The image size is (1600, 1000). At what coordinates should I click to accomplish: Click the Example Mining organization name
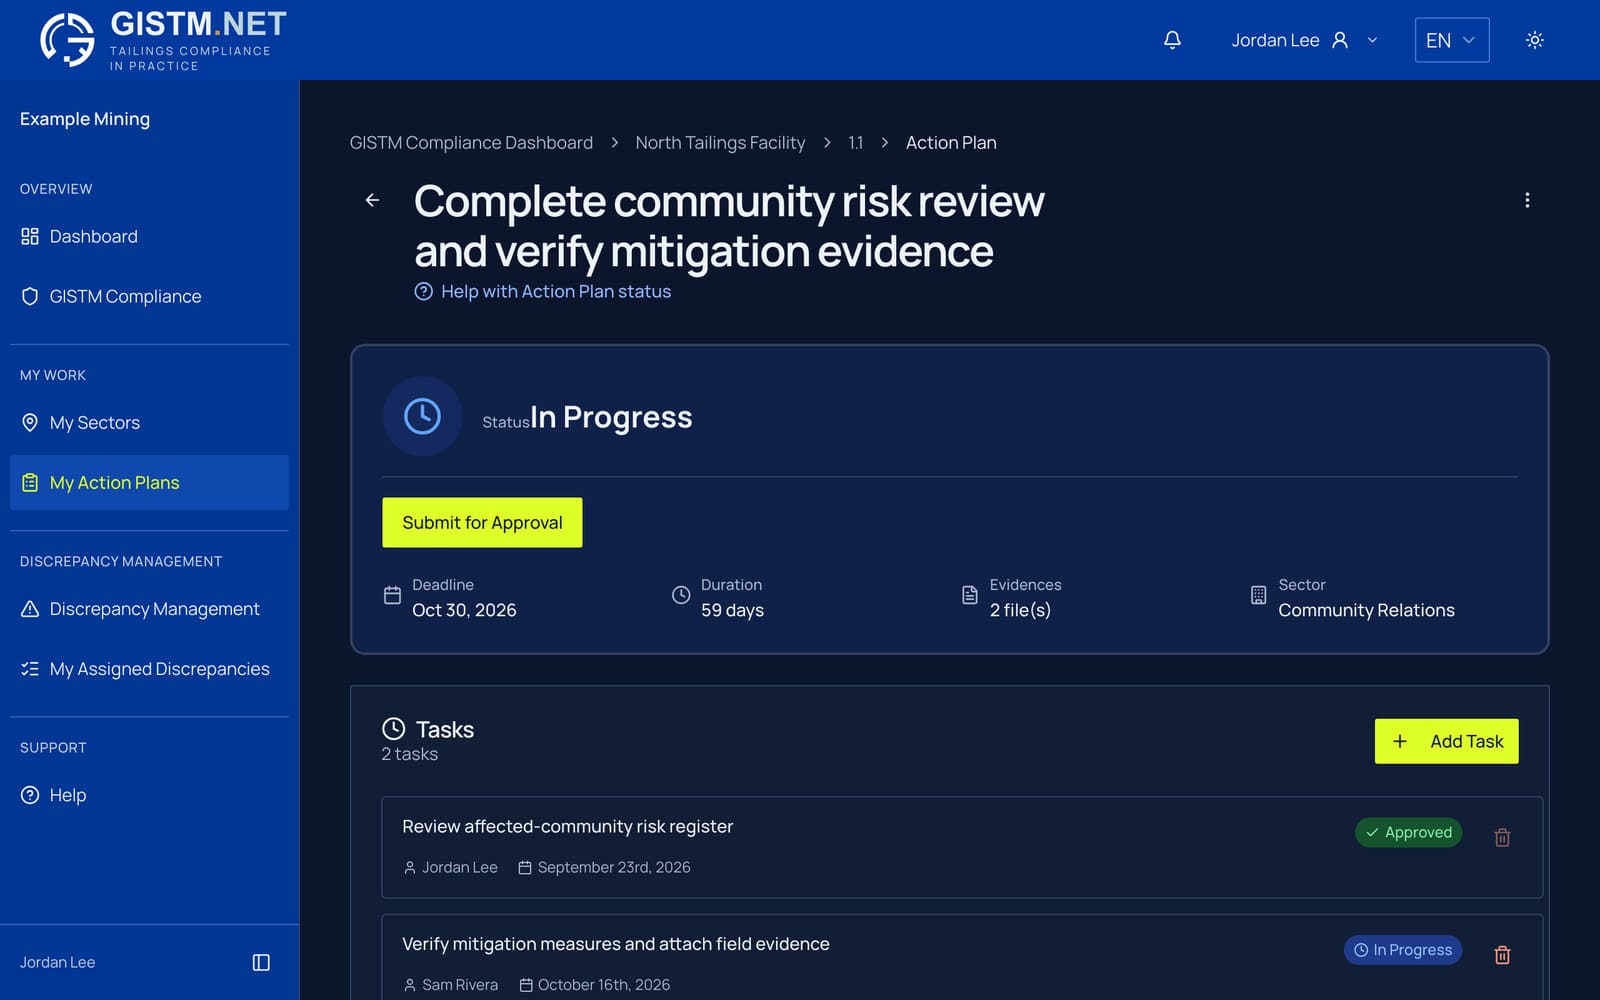pyautogui.click(x=85, y=119)
